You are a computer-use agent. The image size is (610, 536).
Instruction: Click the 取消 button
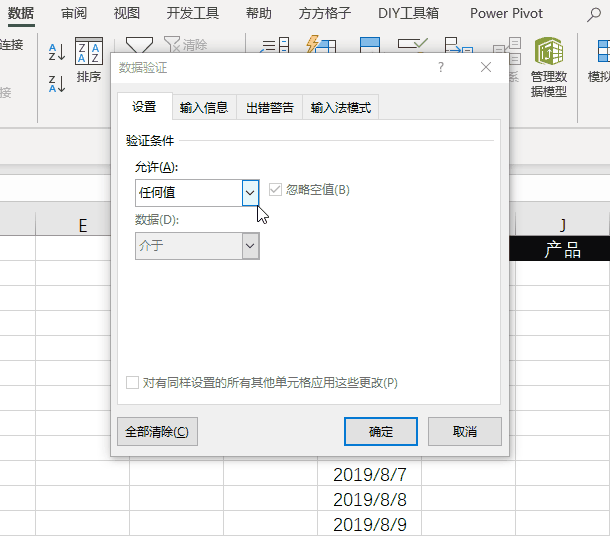(465, 432)
